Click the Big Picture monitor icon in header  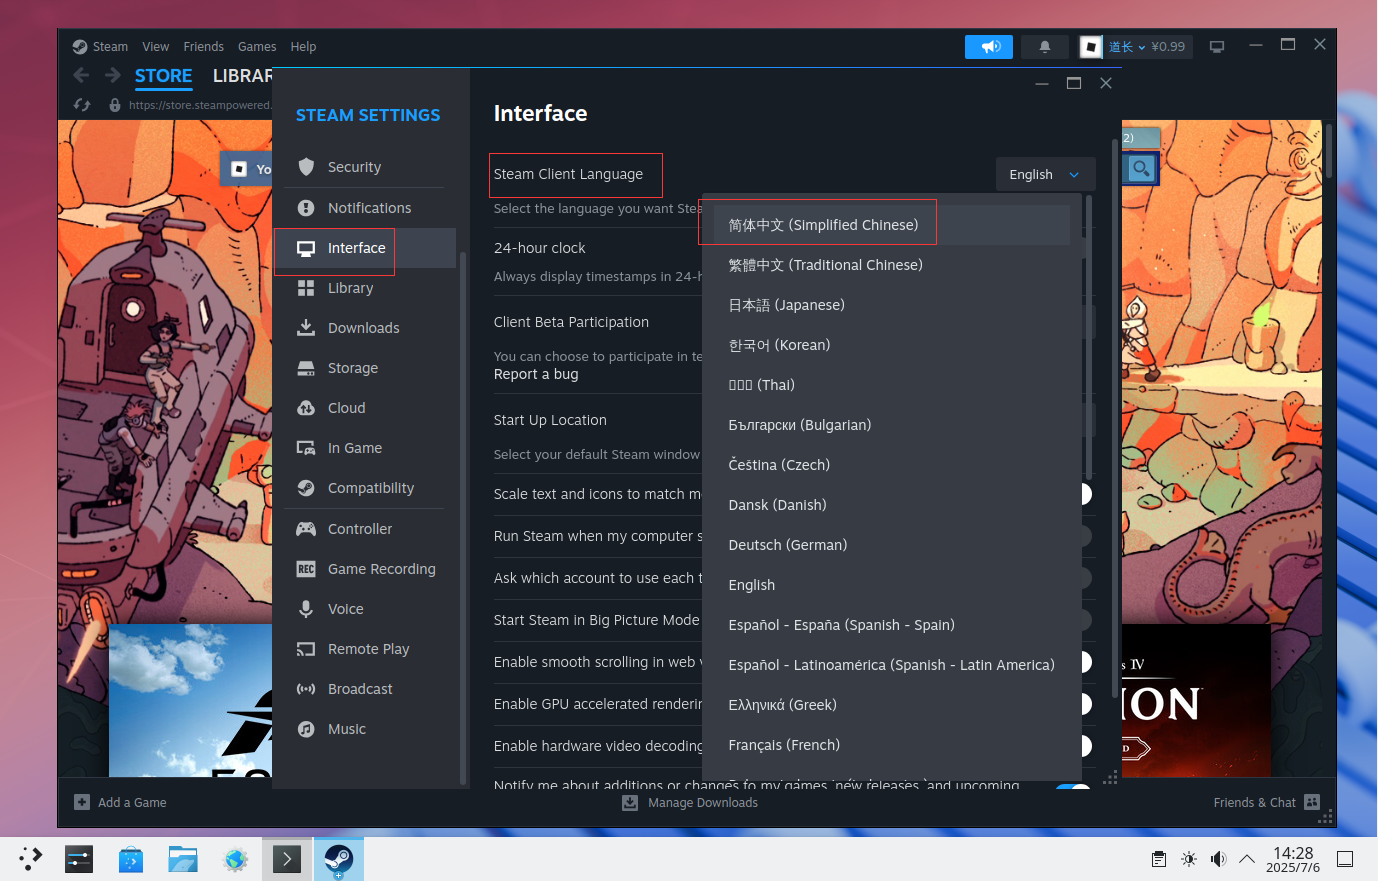point(1217,47)
